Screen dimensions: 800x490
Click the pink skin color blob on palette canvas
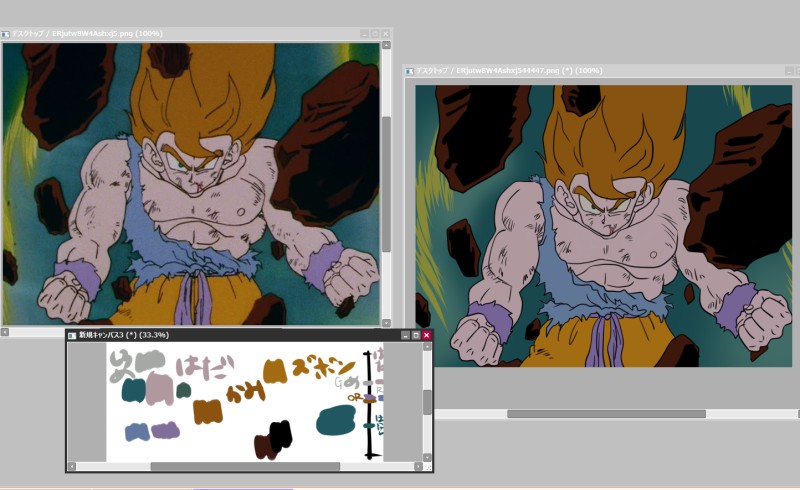click(x=159, y=389)
